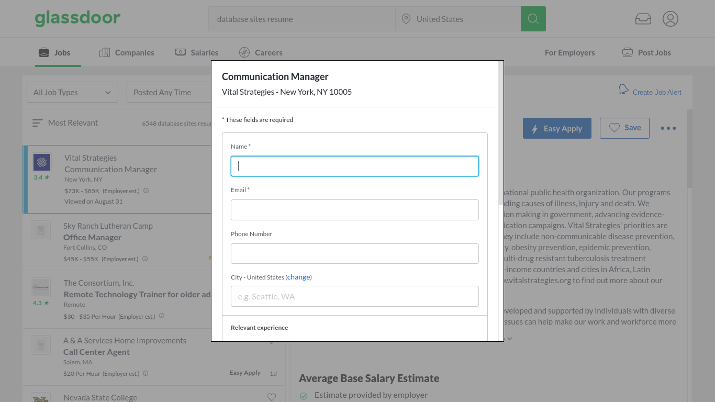Click the Companies building icon
715x402 pixels.
pos(104,52)
